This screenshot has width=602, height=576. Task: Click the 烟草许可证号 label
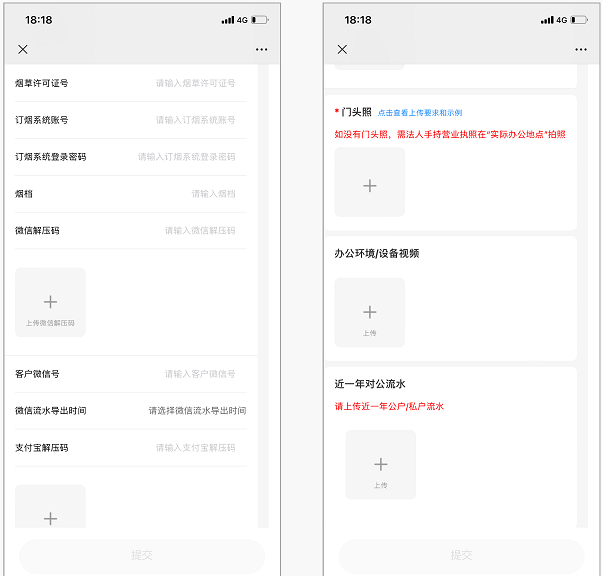[x=41, y=83]
